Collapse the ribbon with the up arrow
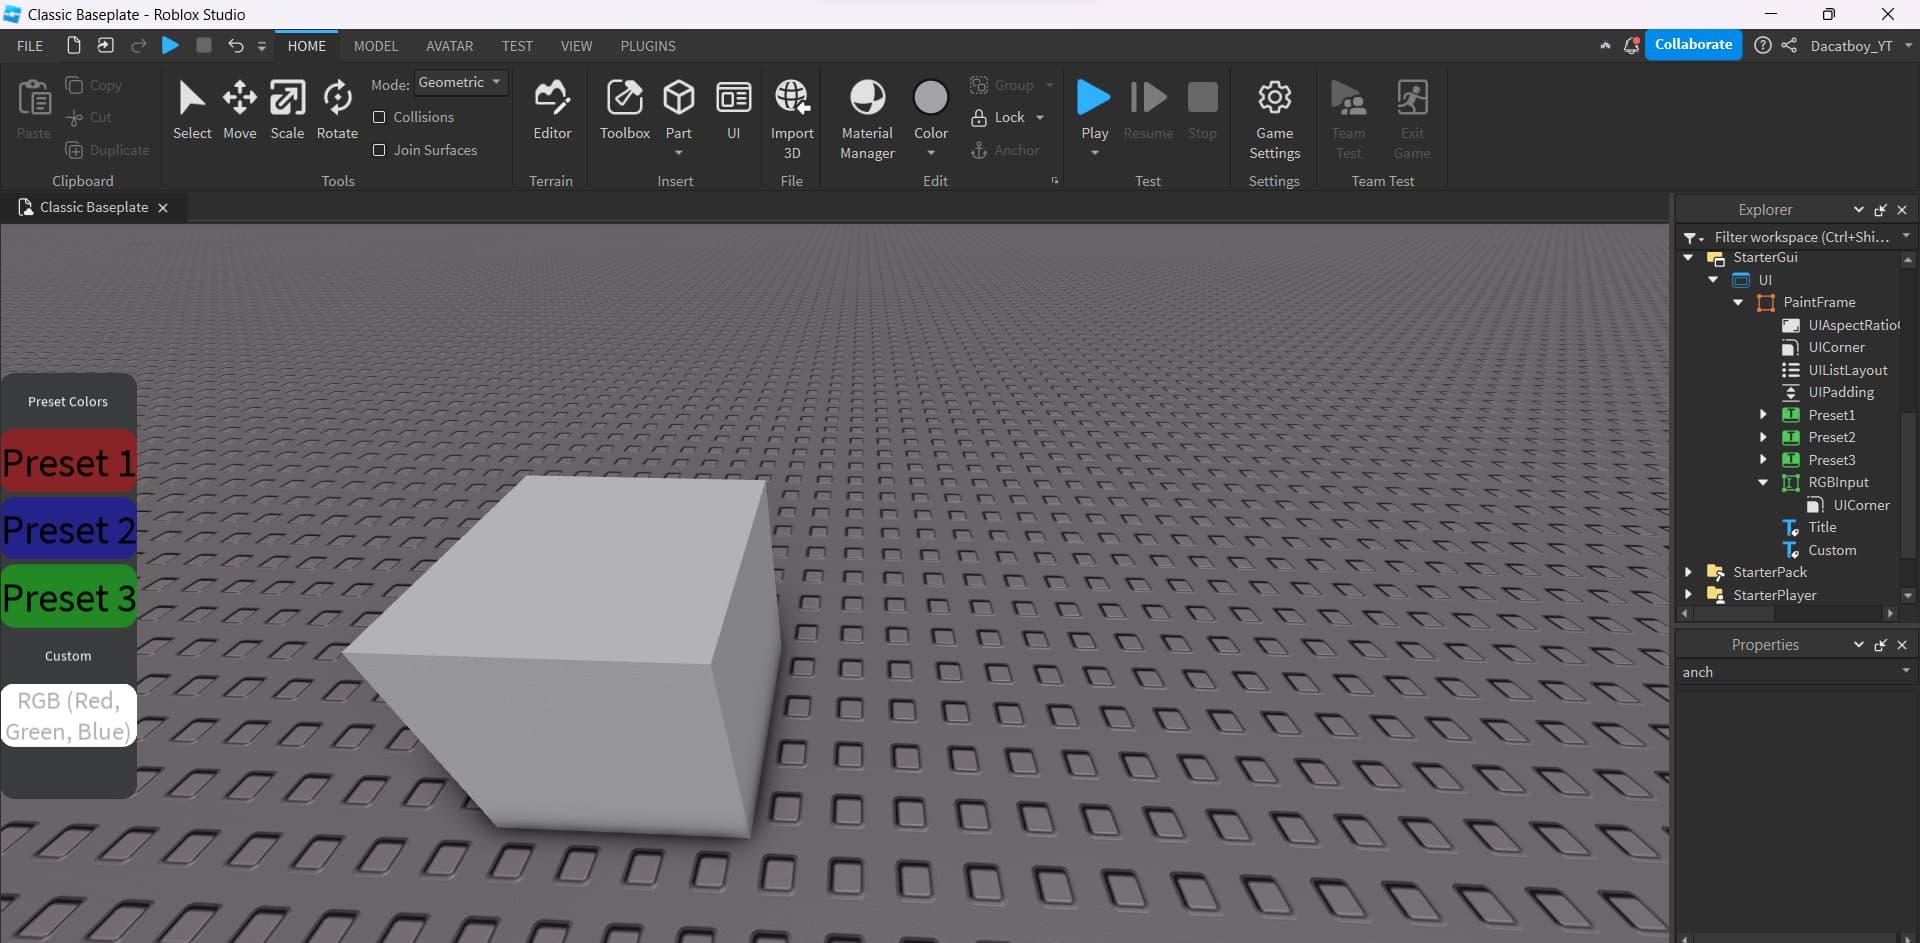Image resolution: width=1920 pixels, height=943 pixels. (1605, 45)
